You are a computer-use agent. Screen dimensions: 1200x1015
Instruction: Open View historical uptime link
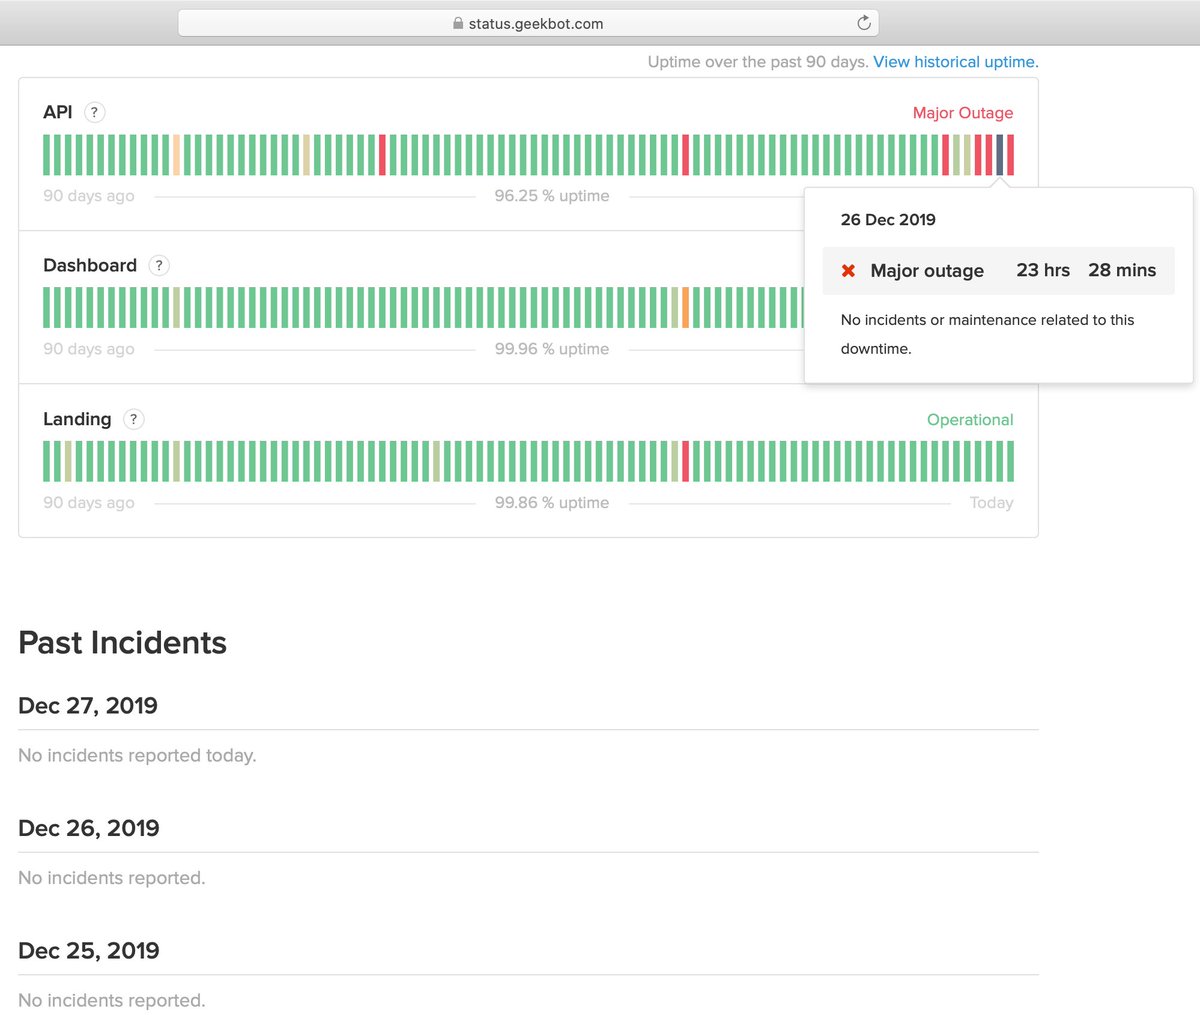(x=955, y=62)
